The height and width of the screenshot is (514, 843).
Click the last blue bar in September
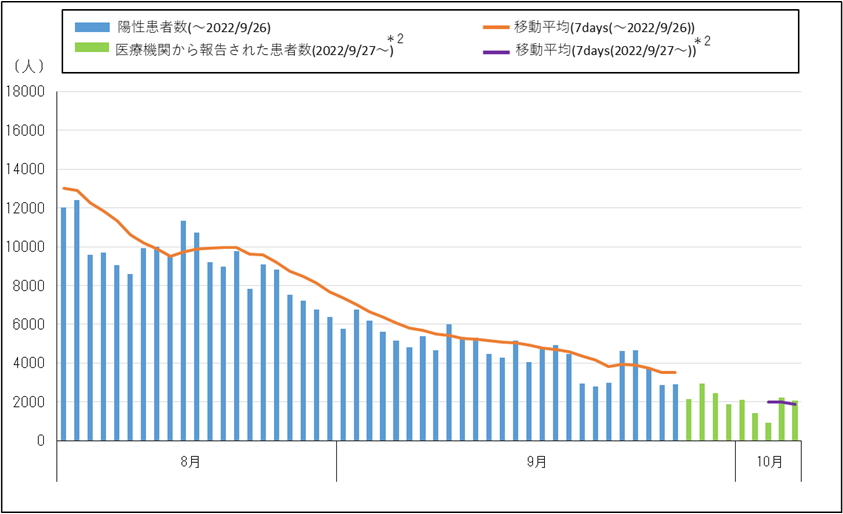pos(675,413)
